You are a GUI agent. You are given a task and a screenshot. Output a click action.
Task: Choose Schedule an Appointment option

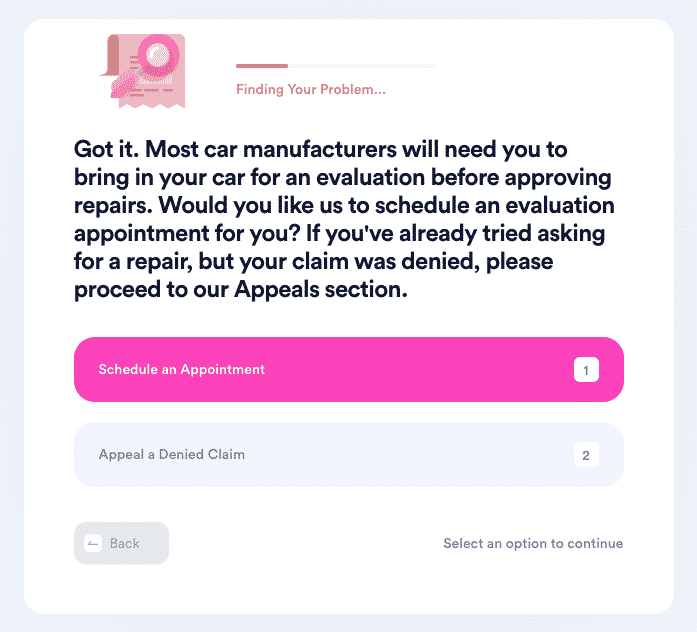[x=348, y=369]
